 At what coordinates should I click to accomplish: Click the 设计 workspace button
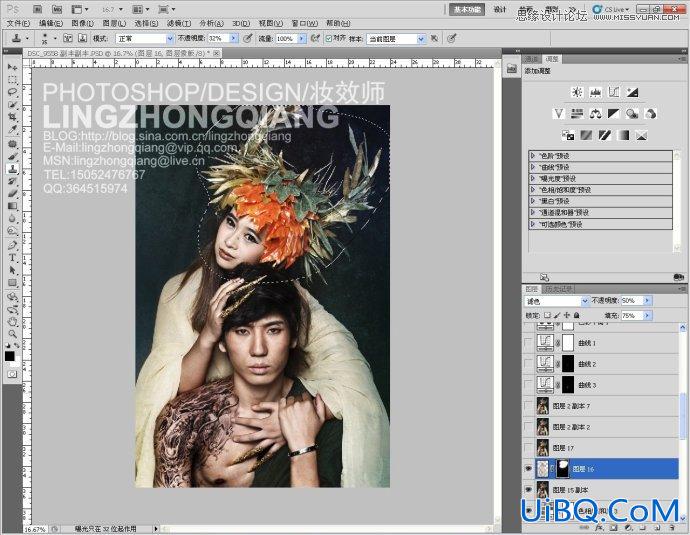pyautogui.click(x=500, y=10)
